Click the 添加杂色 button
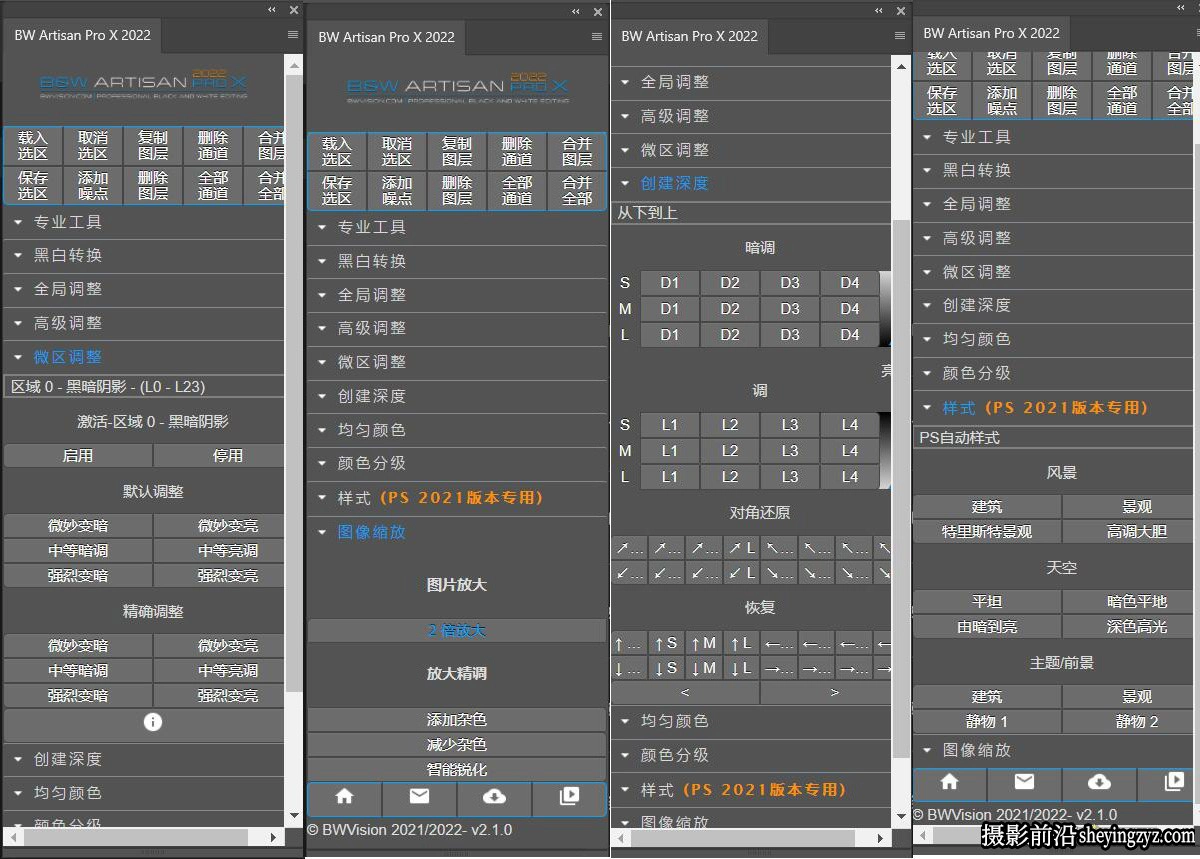The width and height of the screenshot is (1200, 859). (x=457, y=720)
